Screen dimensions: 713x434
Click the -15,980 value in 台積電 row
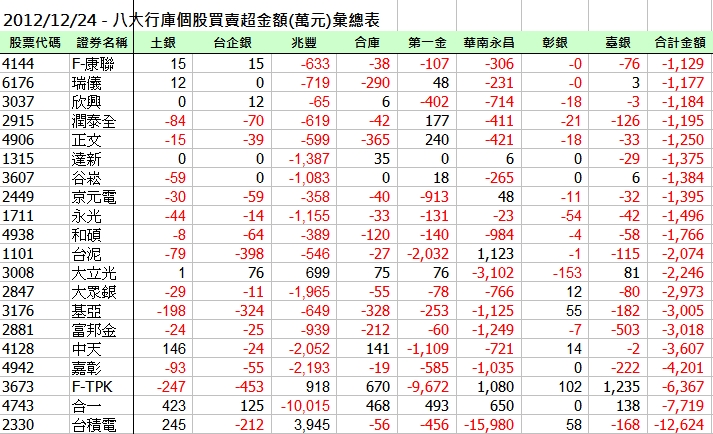(x=489, y=425)
